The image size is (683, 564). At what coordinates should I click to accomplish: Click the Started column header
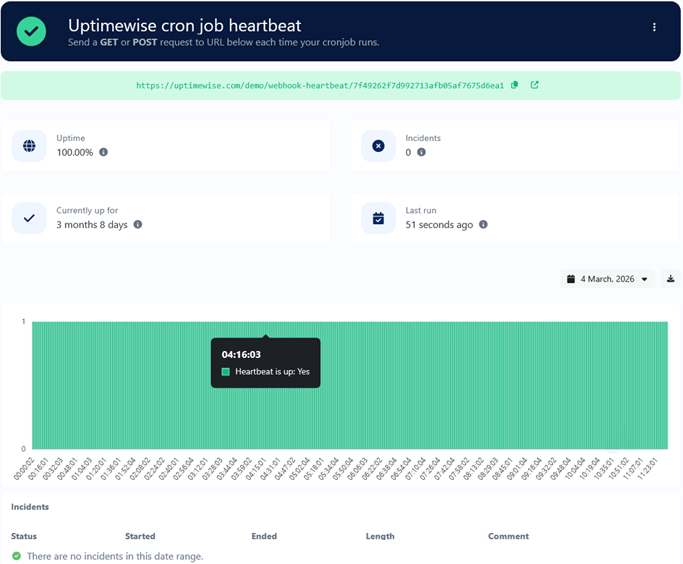140,536
